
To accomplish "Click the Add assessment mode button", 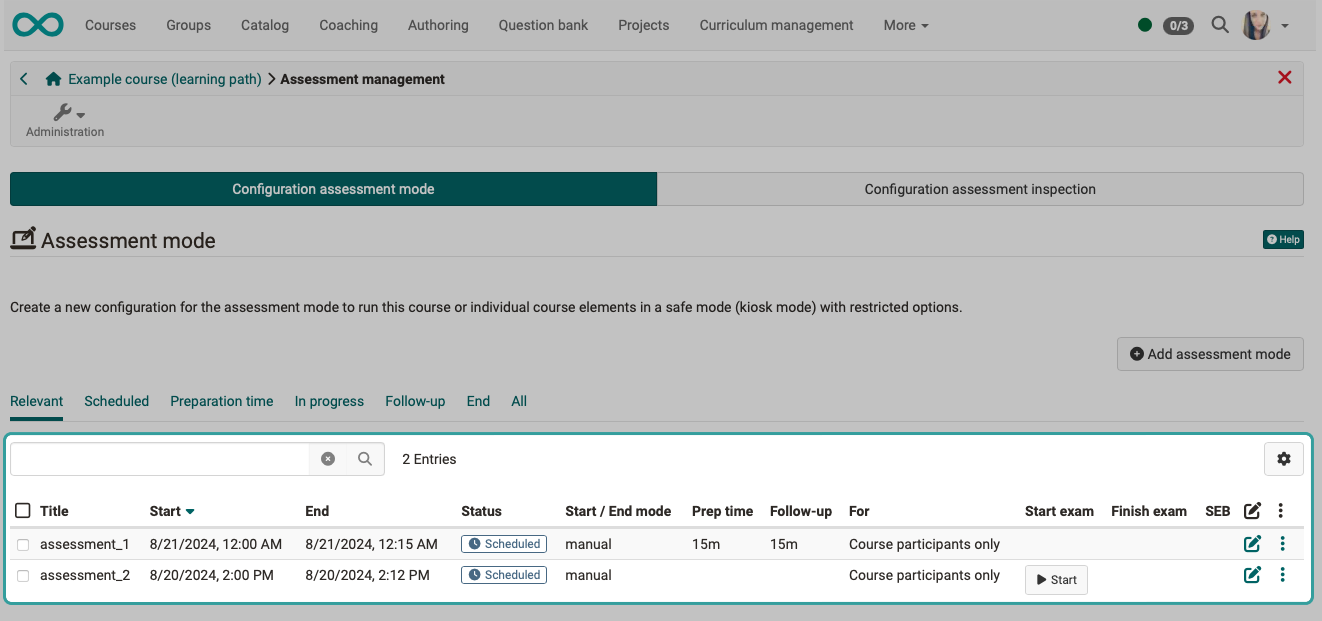I will [x=1210, y=354].
